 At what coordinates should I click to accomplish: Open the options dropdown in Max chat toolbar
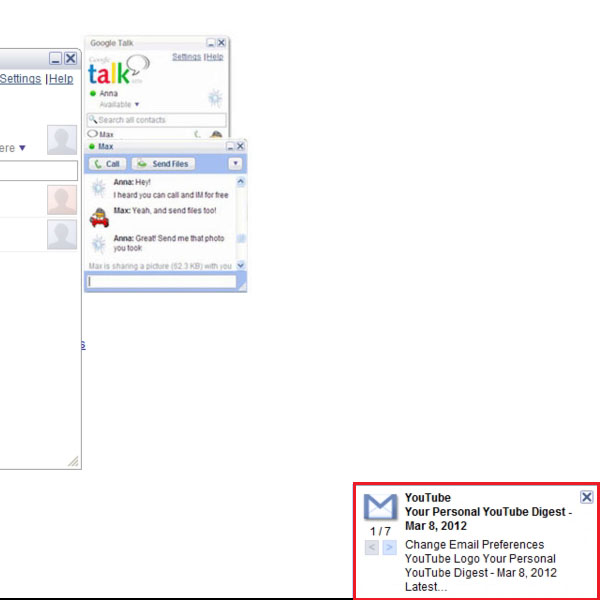click(x=235, y=163)
